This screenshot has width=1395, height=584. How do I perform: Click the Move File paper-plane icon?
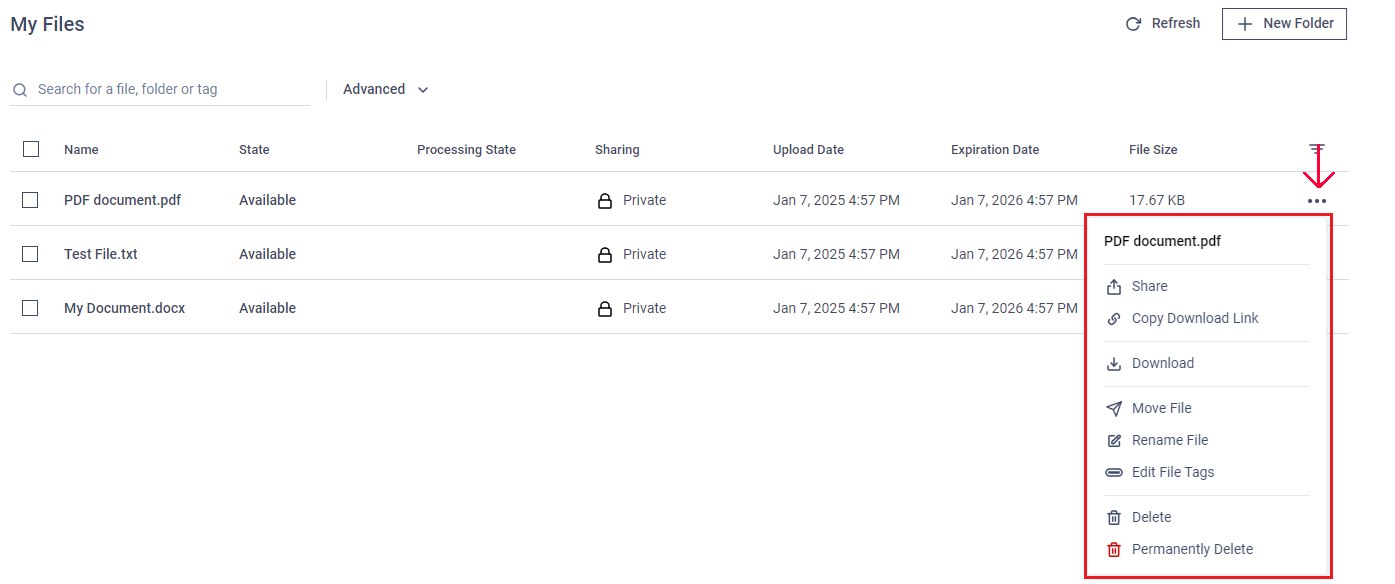pyautogui.click(x=1114, y=409)
